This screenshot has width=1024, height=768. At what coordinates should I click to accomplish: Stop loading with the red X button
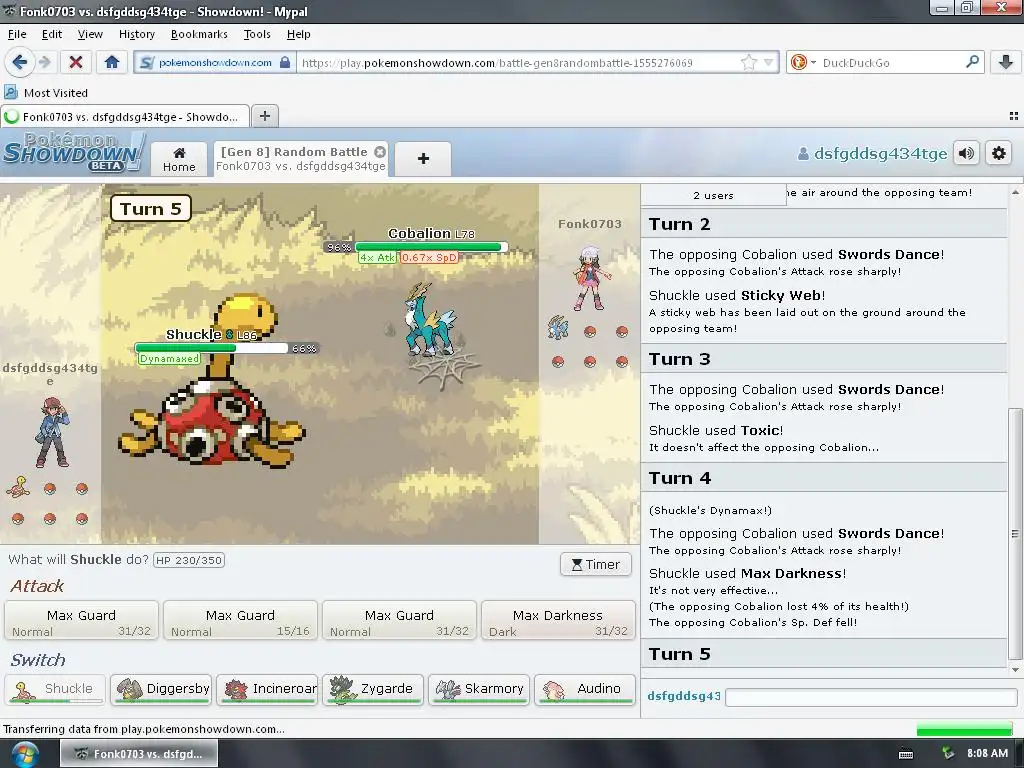click(x=76, y=62)
